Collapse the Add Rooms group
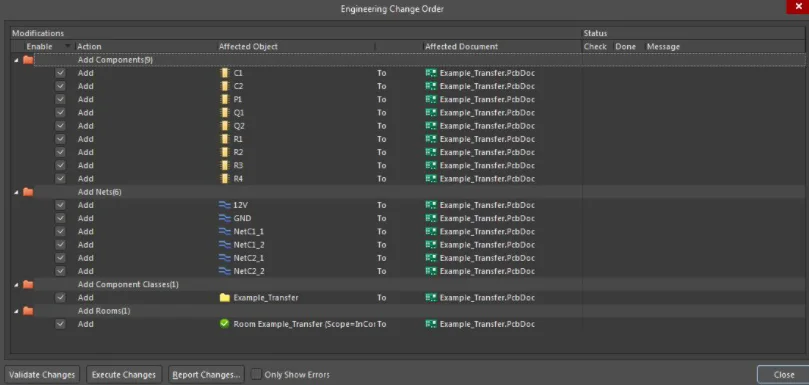 [x=16, y=311]
